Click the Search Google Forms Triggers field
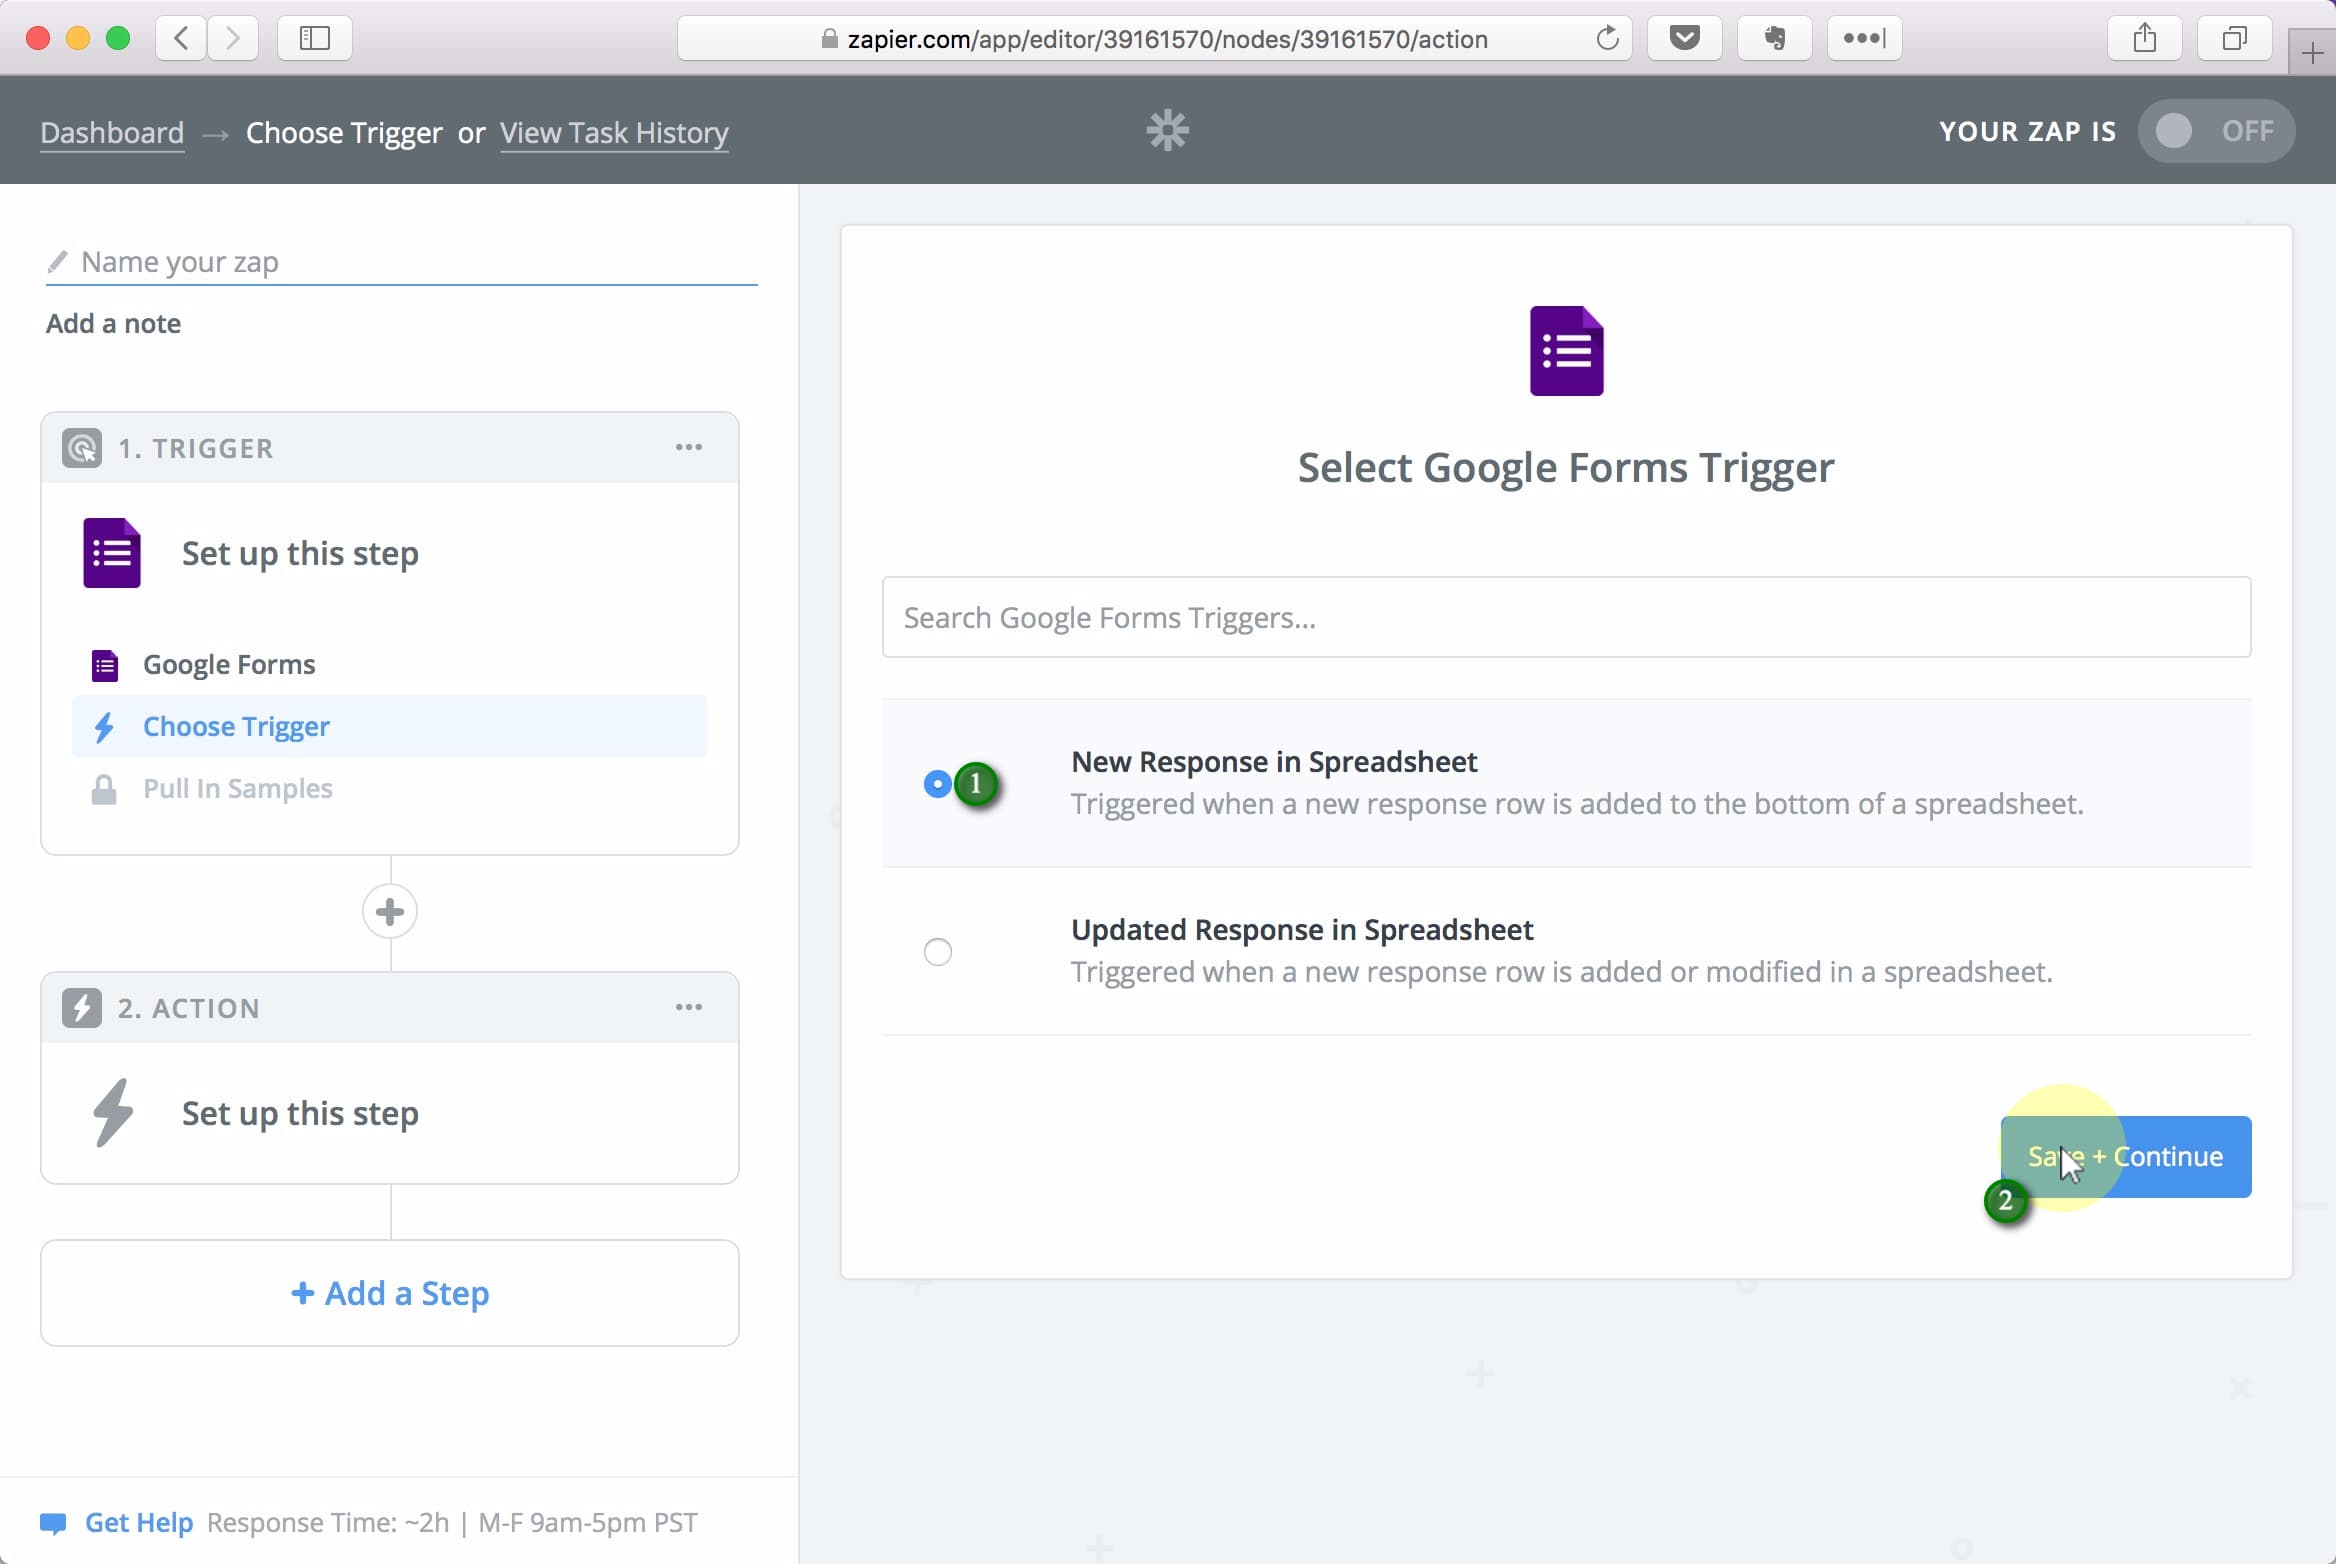The image size is (2336, 1564). click(x=1565, y=616)
